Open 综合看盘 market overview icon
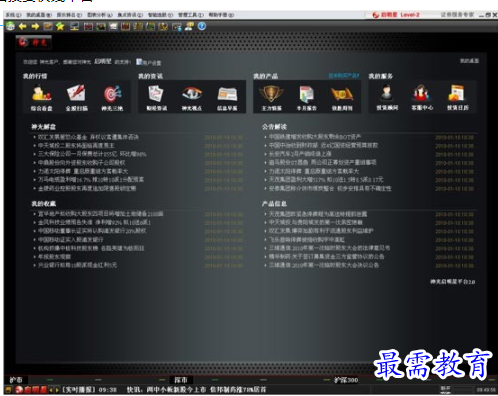 (x=41, y=98)
